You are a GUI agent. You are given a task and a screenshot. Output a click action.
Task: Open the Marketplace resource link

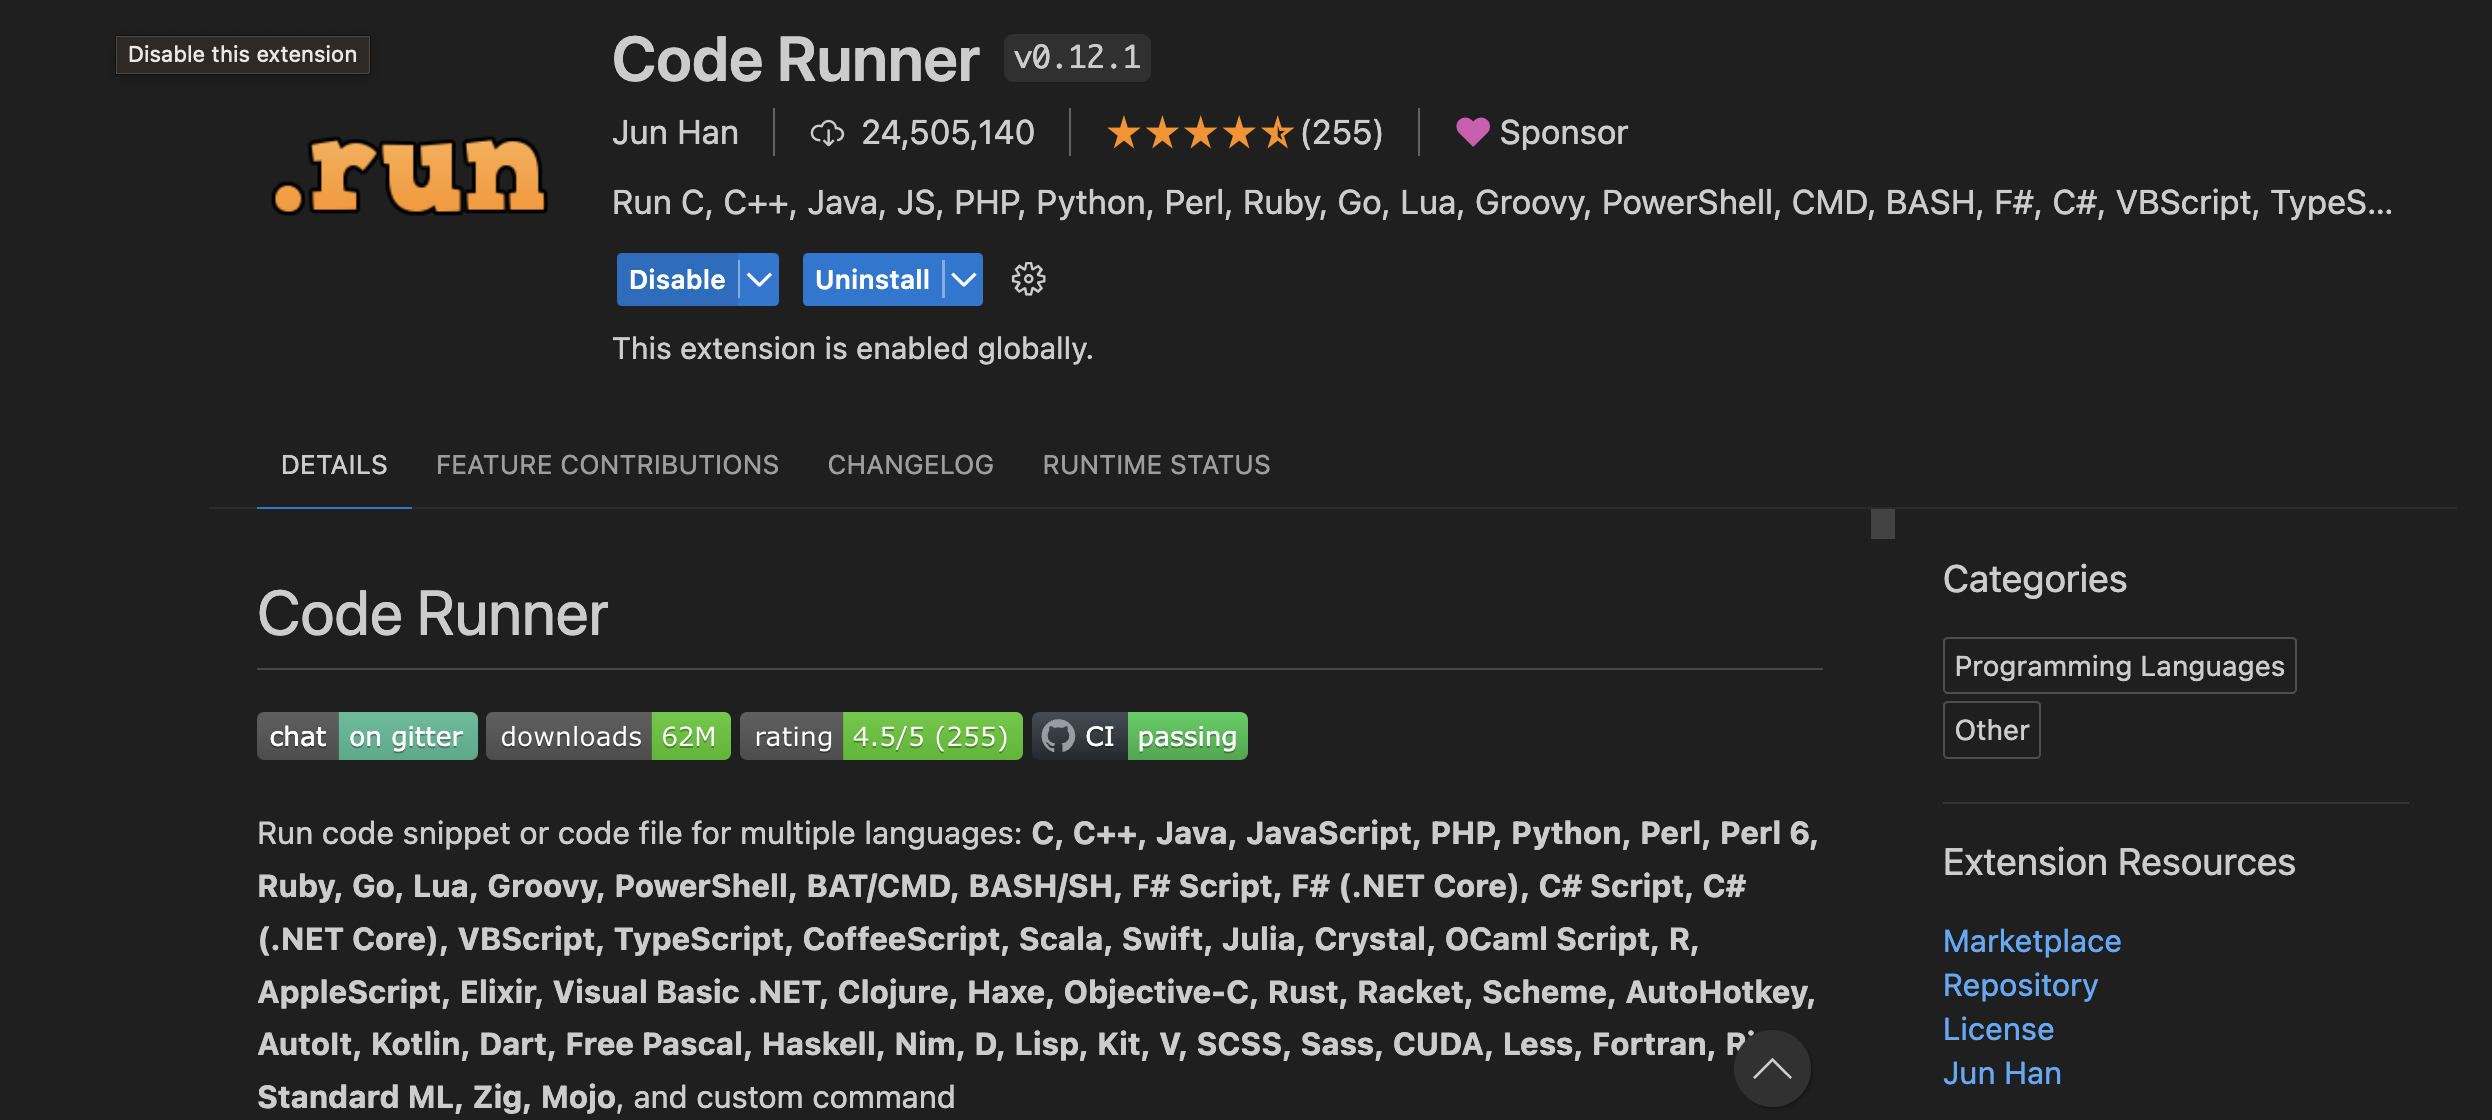(x=2031, y=941)
